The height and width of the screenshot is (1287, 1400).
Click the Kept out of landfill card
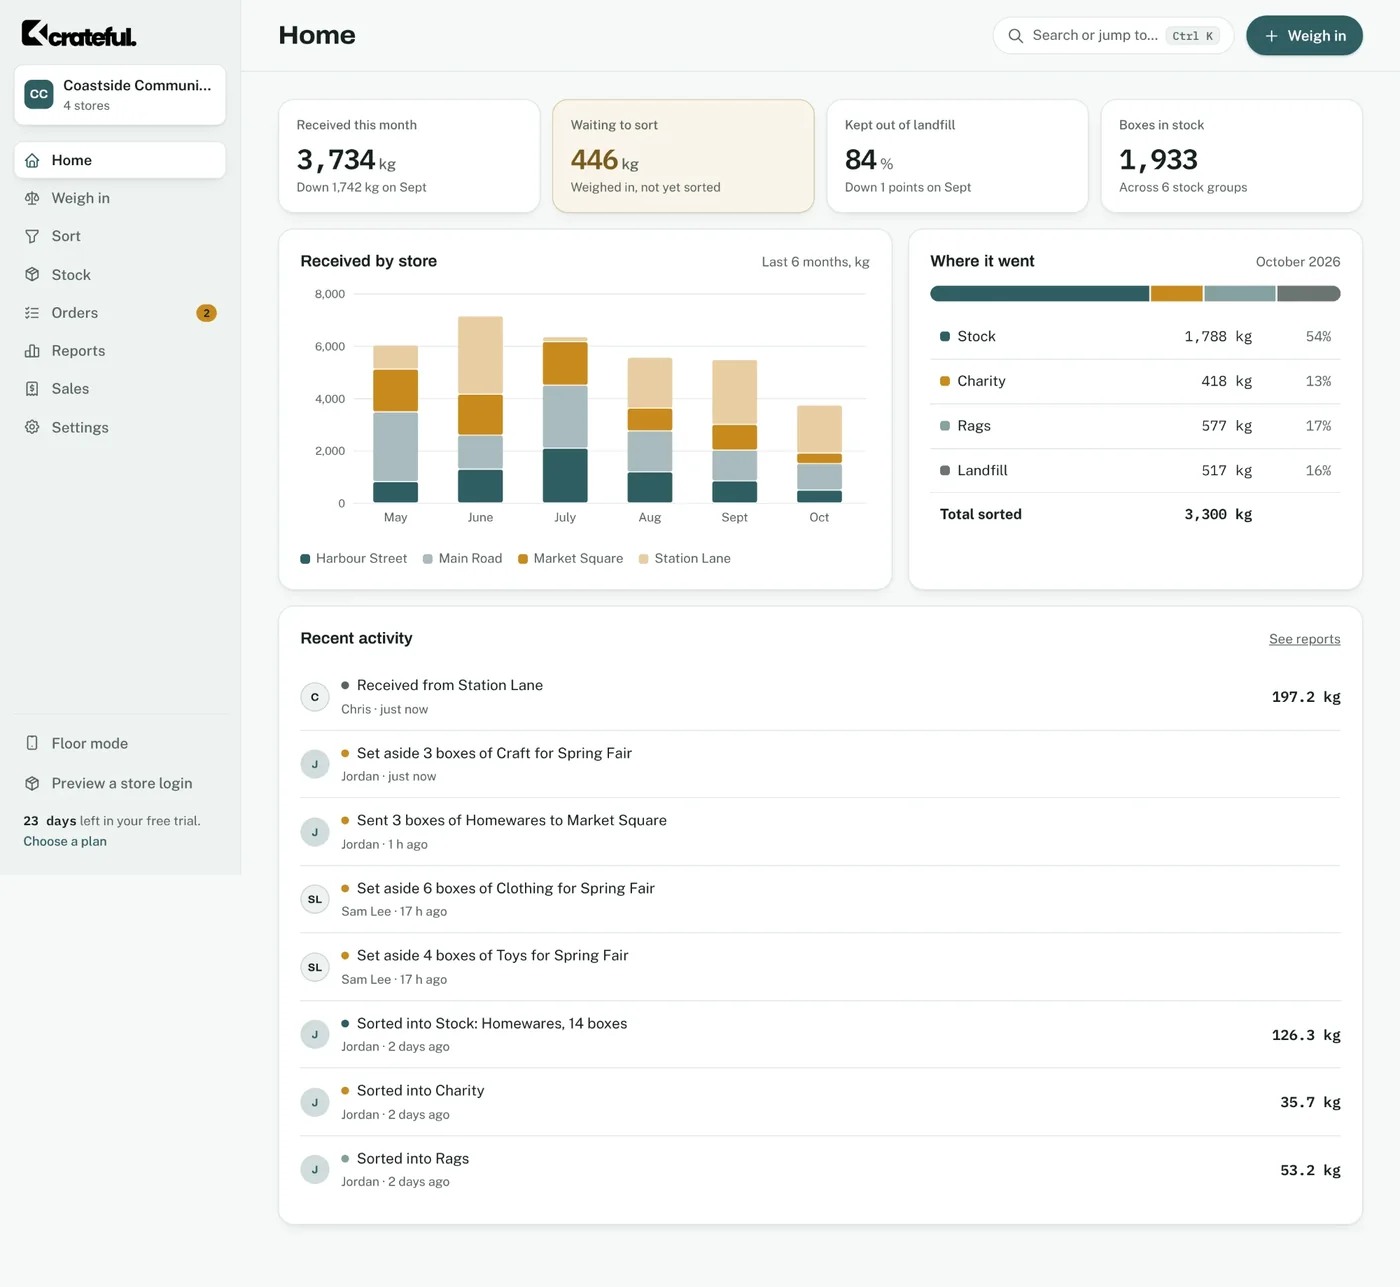957,156
